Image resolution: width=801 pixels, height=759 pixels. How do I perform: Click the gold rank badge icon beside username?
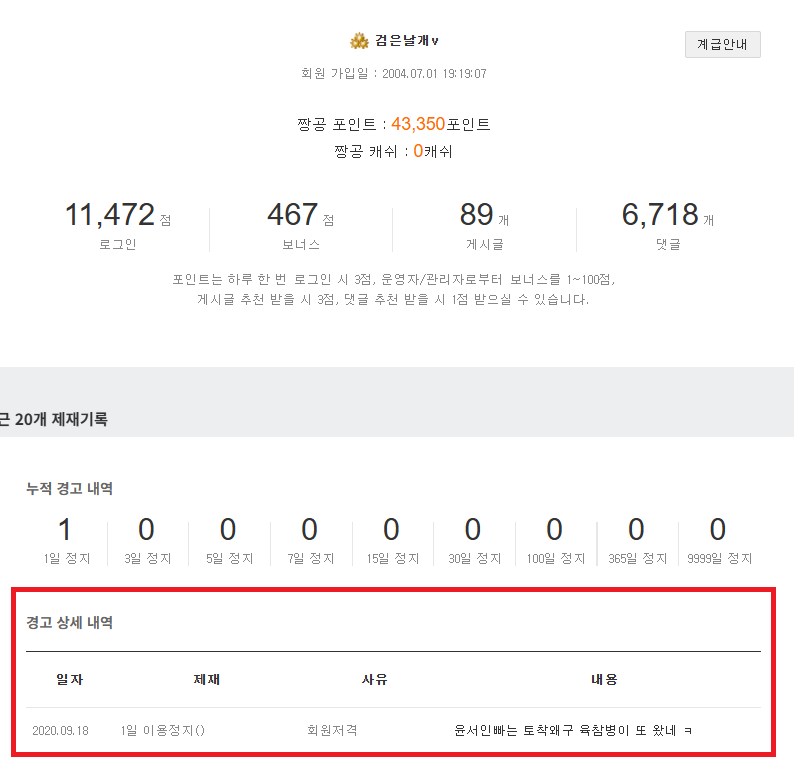tap(359, 41)
